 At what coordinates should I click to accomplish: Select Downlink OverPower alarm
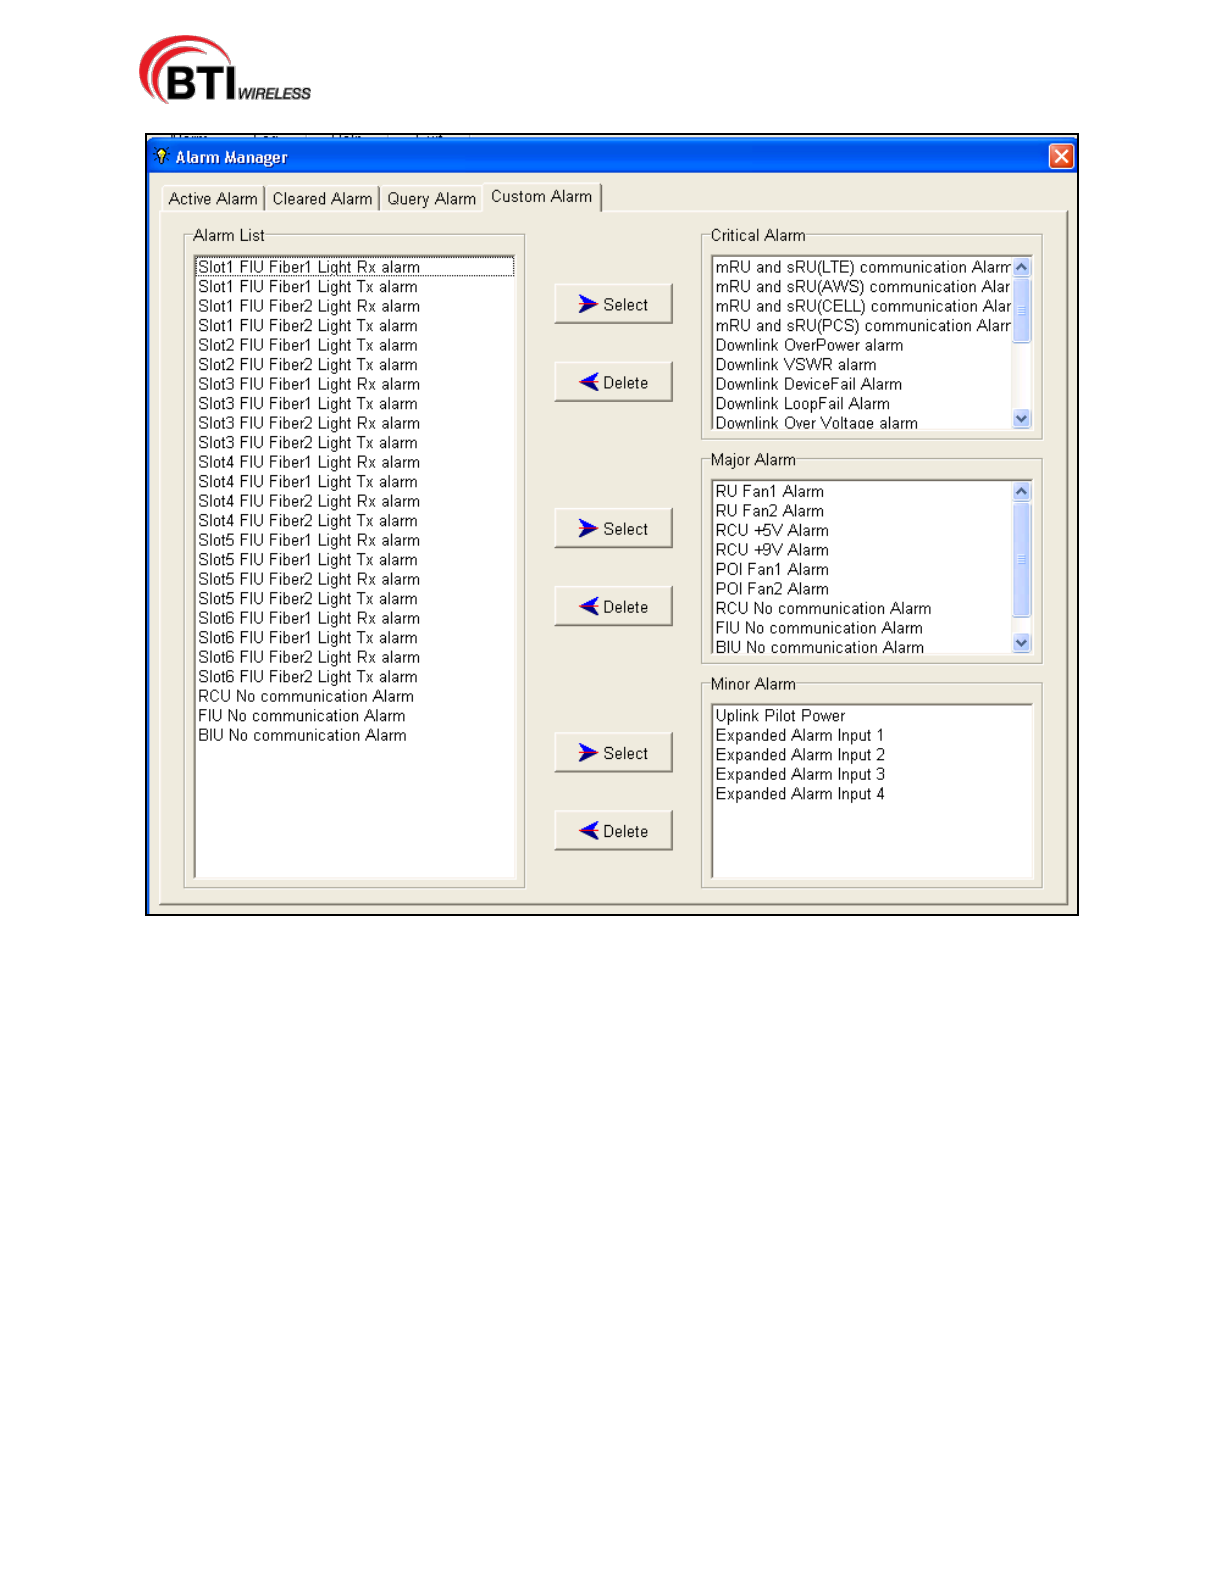click(x=863, y=345)
